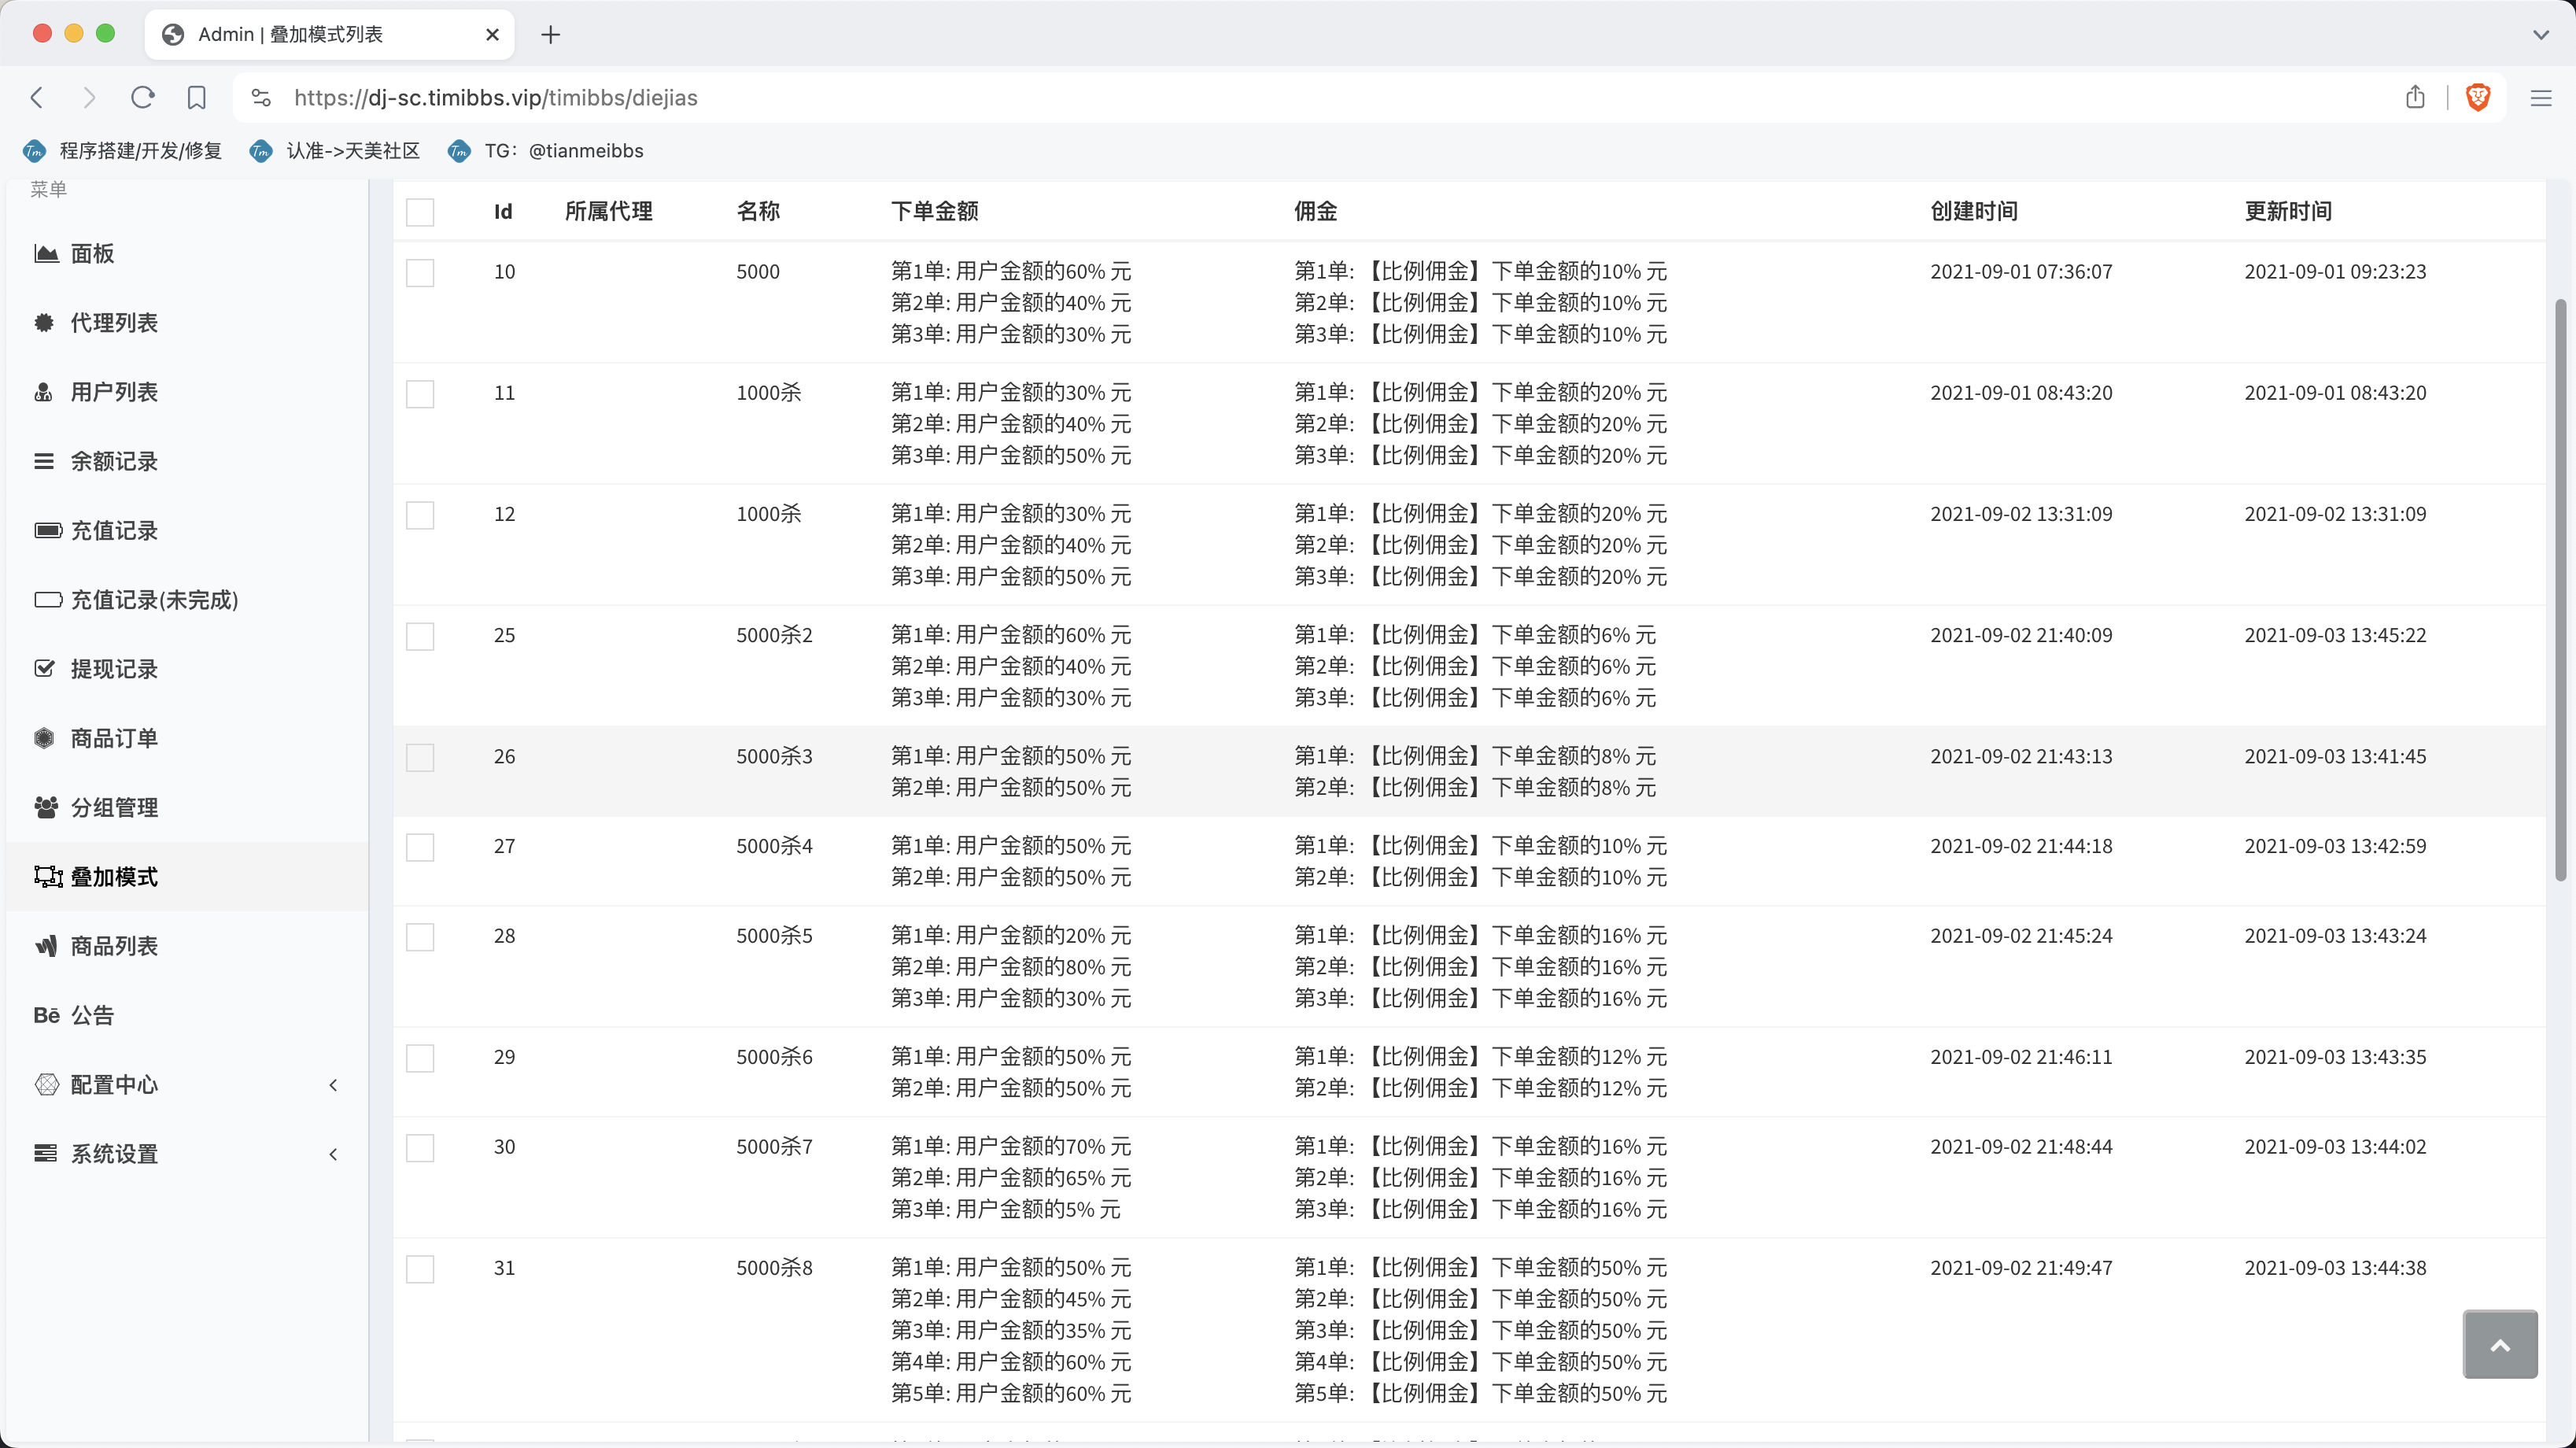Image resolution: width=2576 pixels, height=1448 pixels.
Task: Click the 分组管理 group icon
Action: (46, 807)
